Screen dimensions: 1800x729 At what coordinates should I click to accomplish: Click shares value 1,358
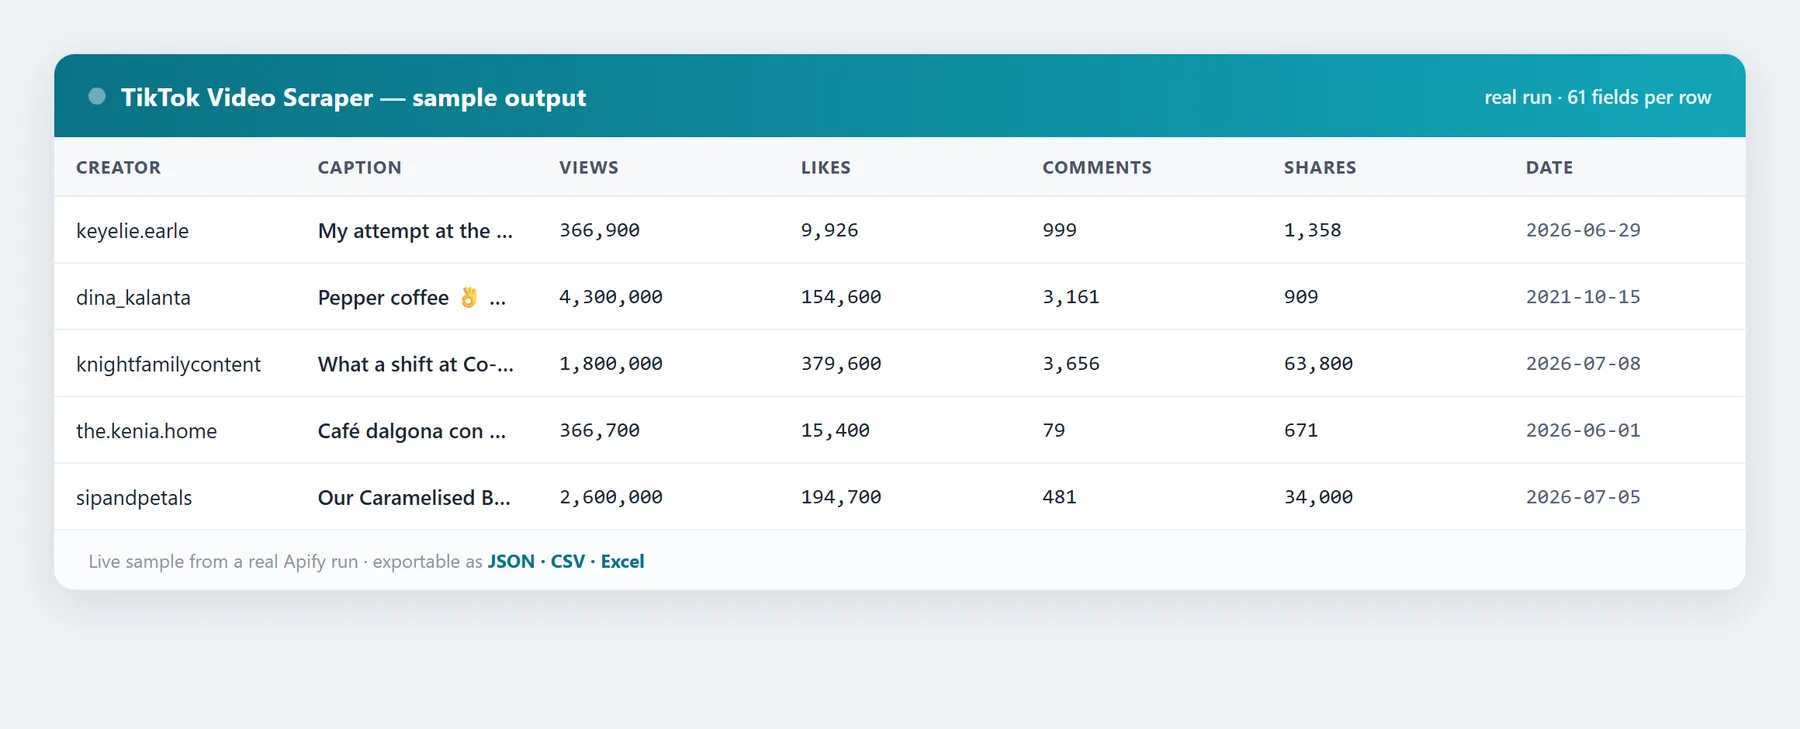pos(1312,230)
